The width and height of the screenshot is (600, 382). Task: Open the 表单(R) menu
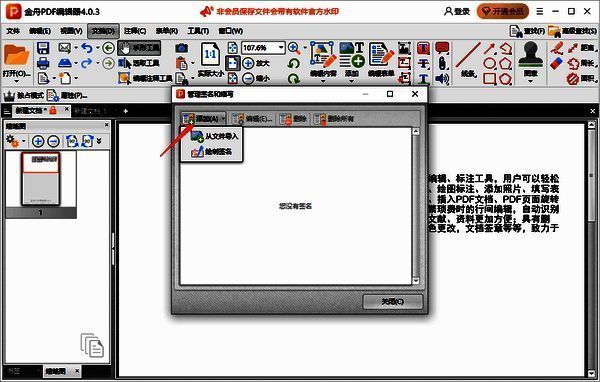tap(166, 31)
